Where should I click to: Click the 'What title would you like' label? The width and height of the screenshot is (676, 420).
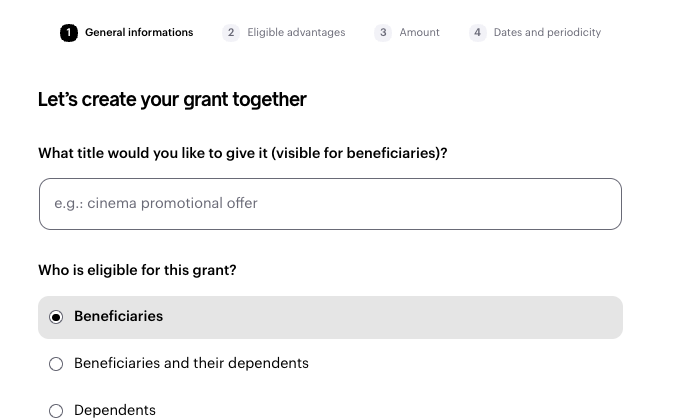coord(242,153)
